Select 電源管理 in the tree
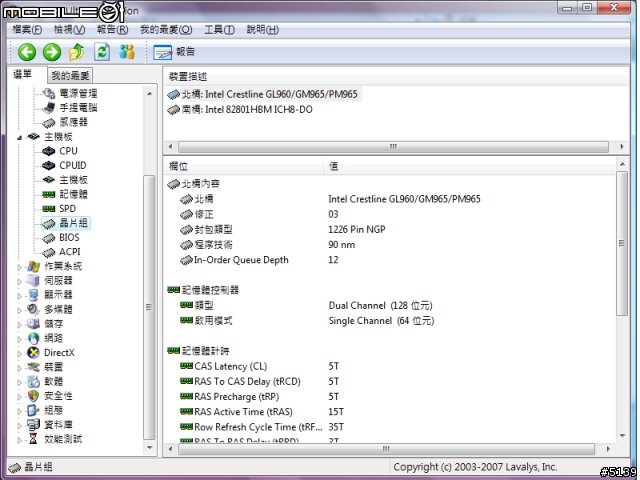 (70, 93)
